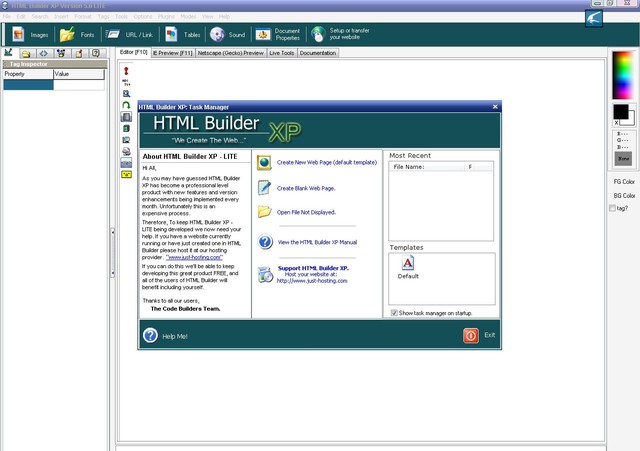Collapse left panel using splitter arrows

coord(113,253)
